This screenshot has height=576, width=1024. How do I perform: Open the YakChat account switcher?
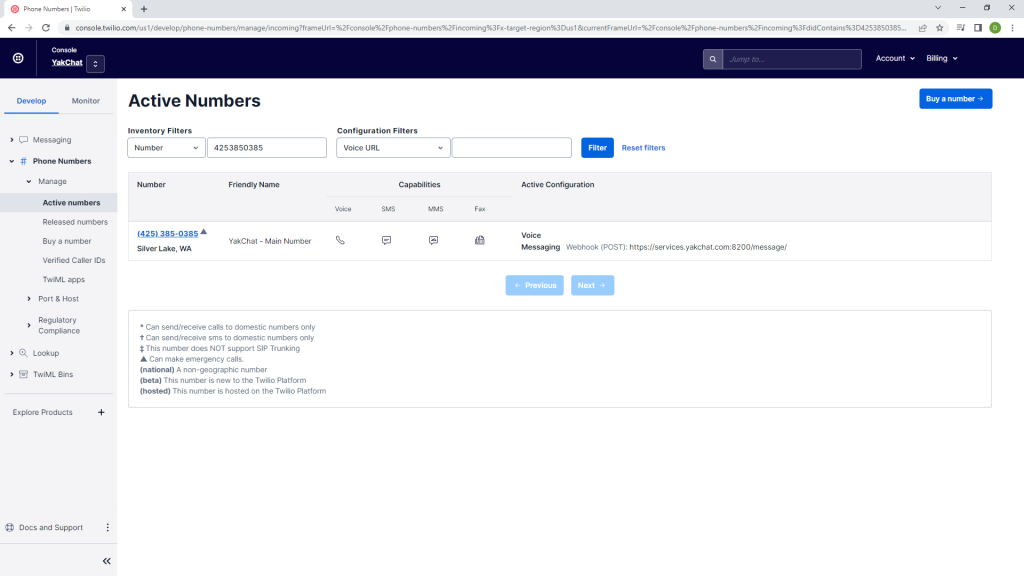(x=95, y=64)
